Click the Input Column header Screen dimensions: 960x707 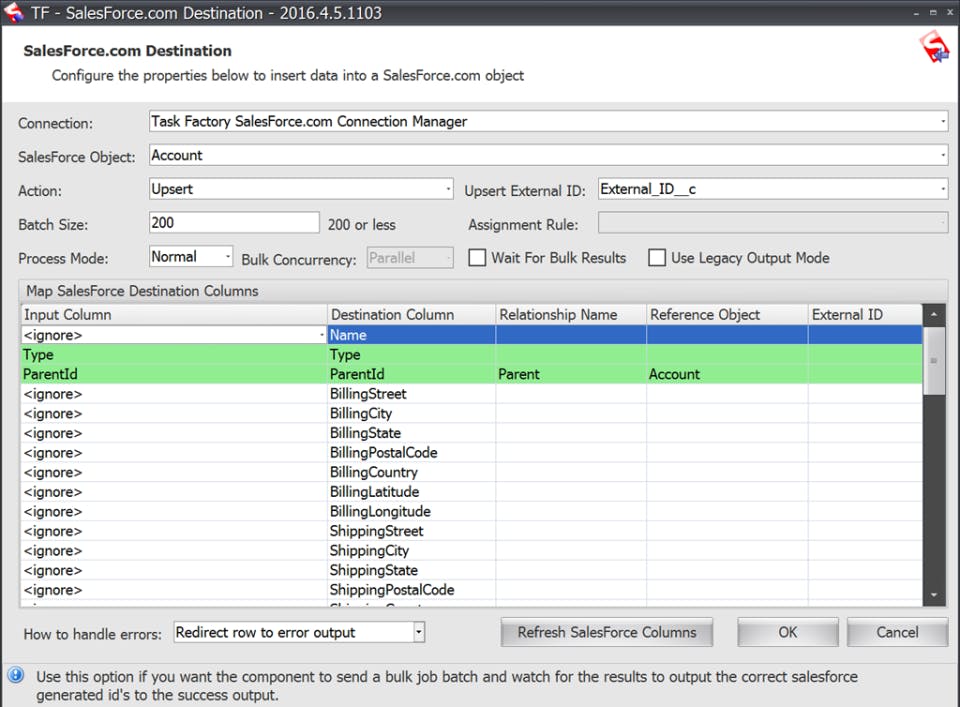pyautogui.click(x=174, y=315)
